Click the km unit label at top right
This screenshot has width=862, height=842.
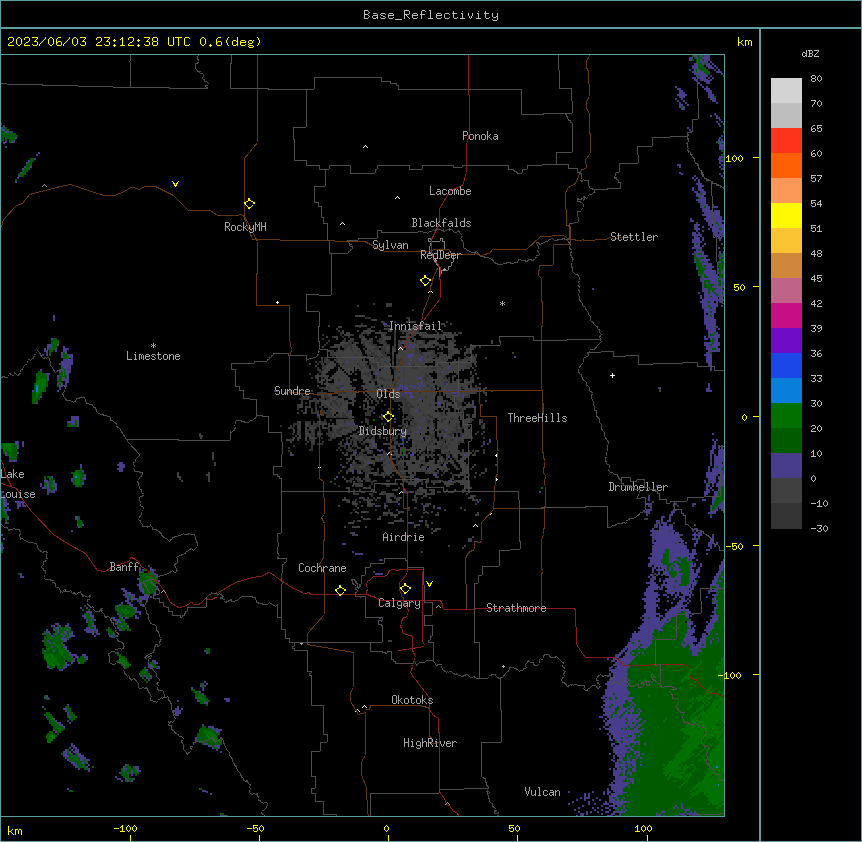(745, 42)
